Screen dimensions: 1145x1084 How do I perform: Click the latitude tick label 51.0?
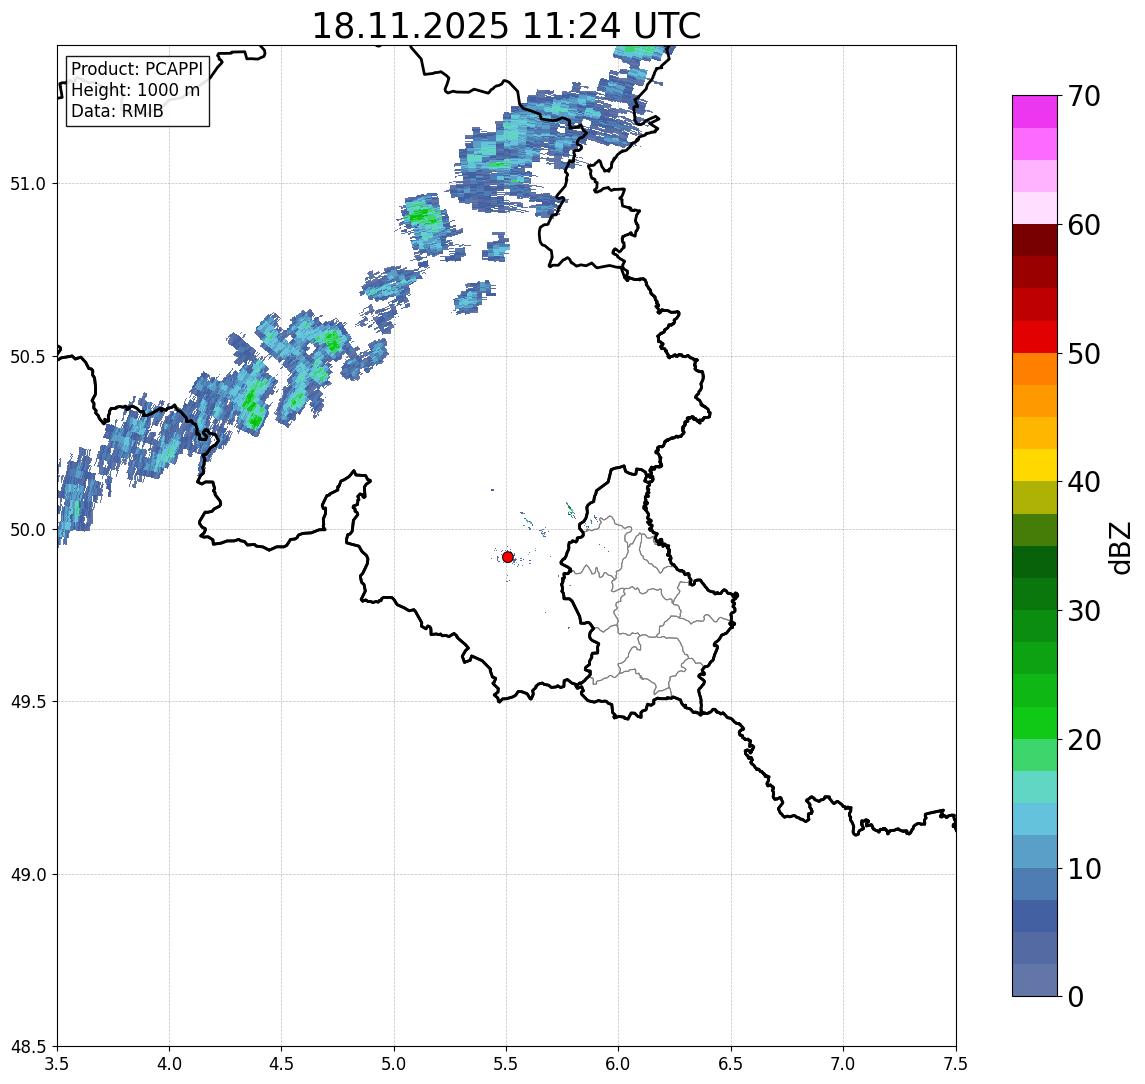point(27,184)
